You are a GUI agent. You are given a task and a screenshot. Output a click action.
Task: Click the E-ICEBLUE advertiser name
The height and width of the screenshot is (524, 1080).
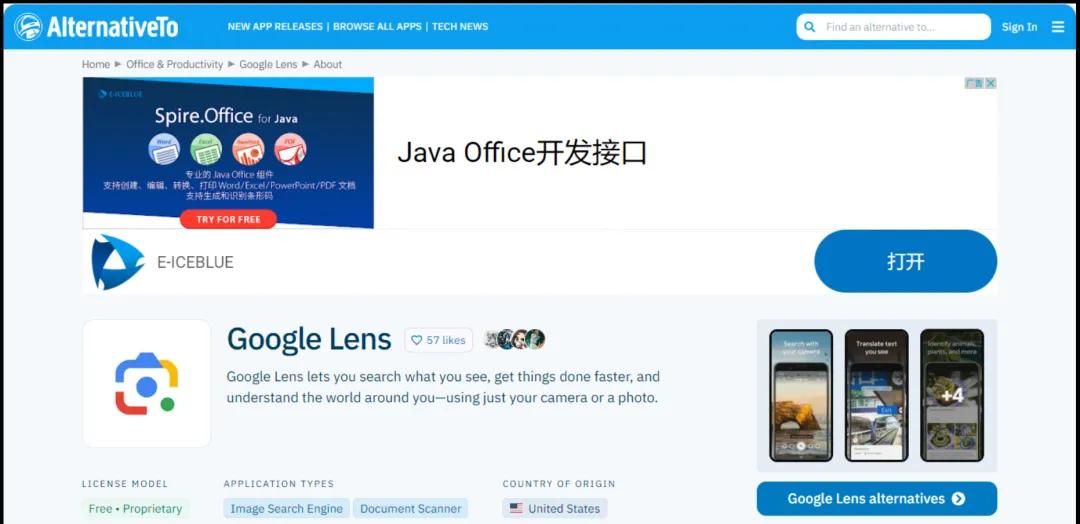(x=196, y=262)
